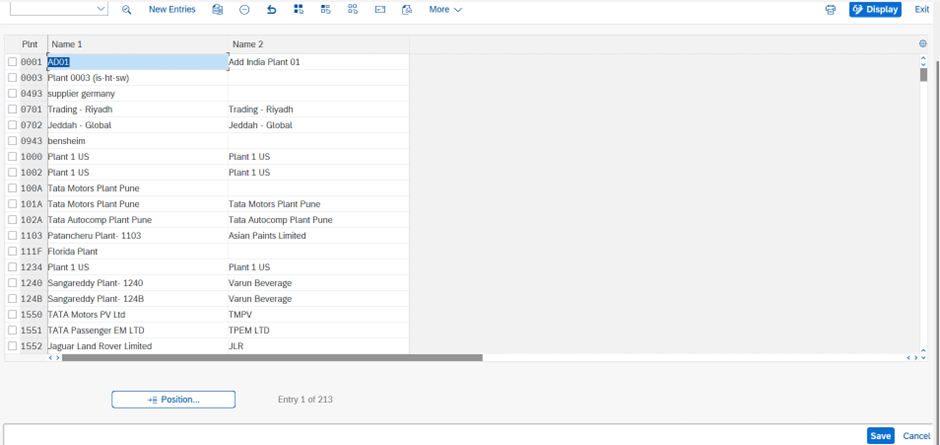This screenshot has width=940, height=445.
Task: Click plant code 101A
Action: click(32, 204)
